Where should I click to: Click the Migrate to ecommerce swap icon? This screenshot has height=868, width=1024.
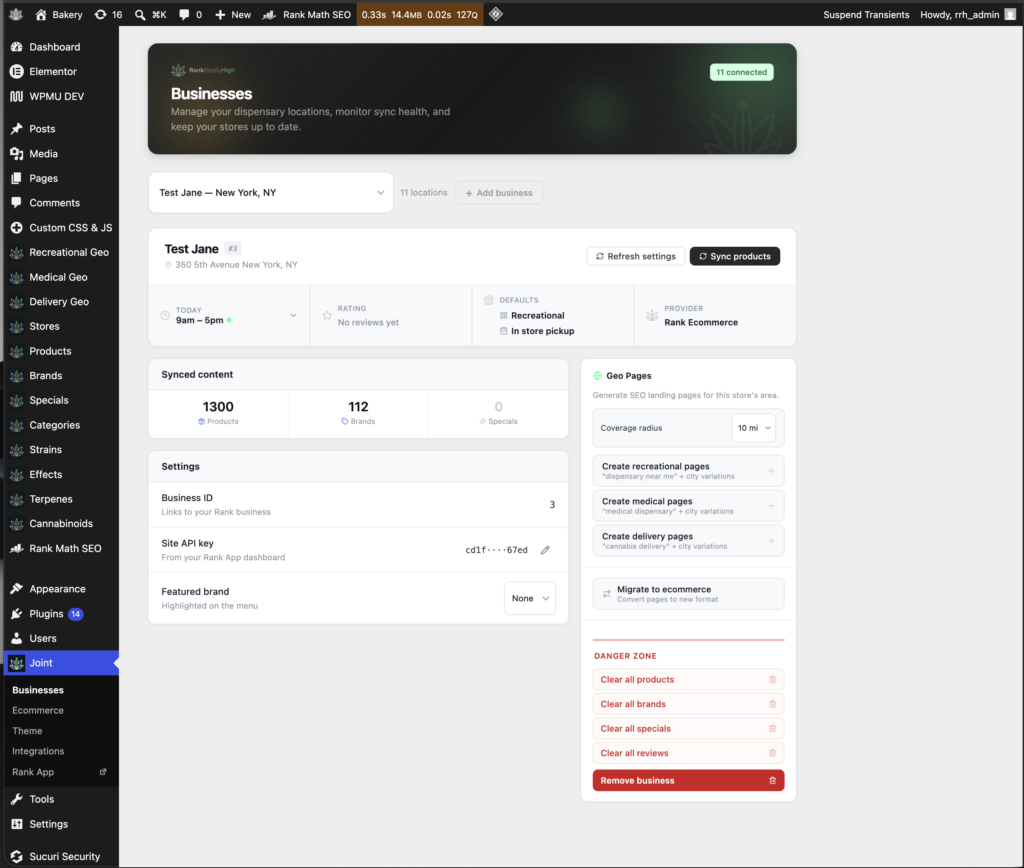tap(607, 594)
